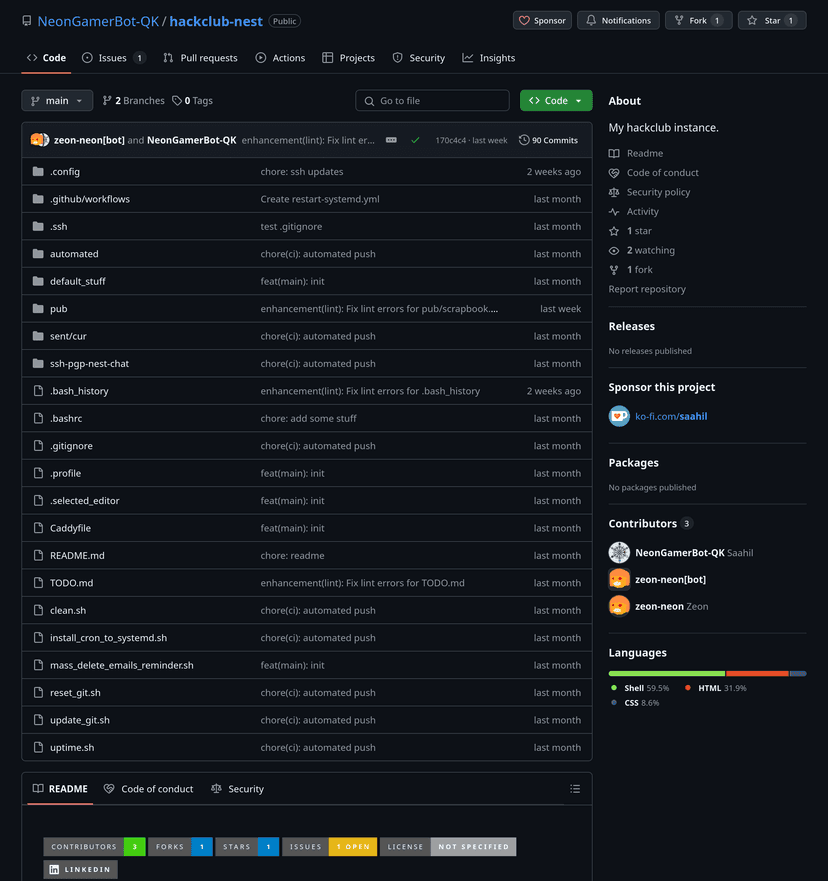Expand the green Code dropdown button
Viewport: 828px width, 881px height.
pyautogui.click(x=556, y=101)
